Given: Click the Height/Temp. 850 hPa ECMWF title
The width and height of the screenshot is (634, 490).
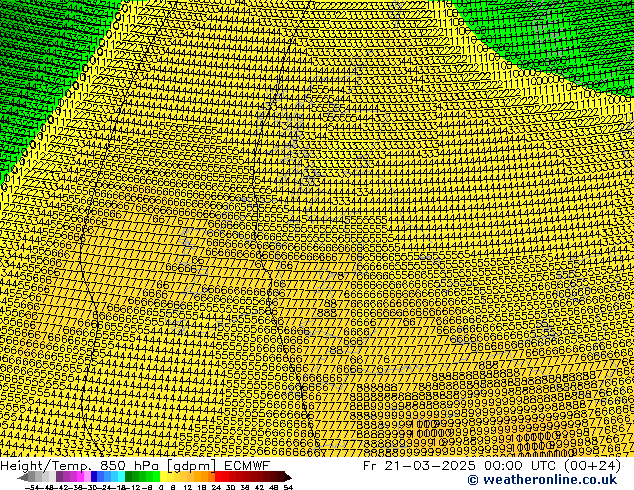Looking at the screenshot, I should click(135, 465).
